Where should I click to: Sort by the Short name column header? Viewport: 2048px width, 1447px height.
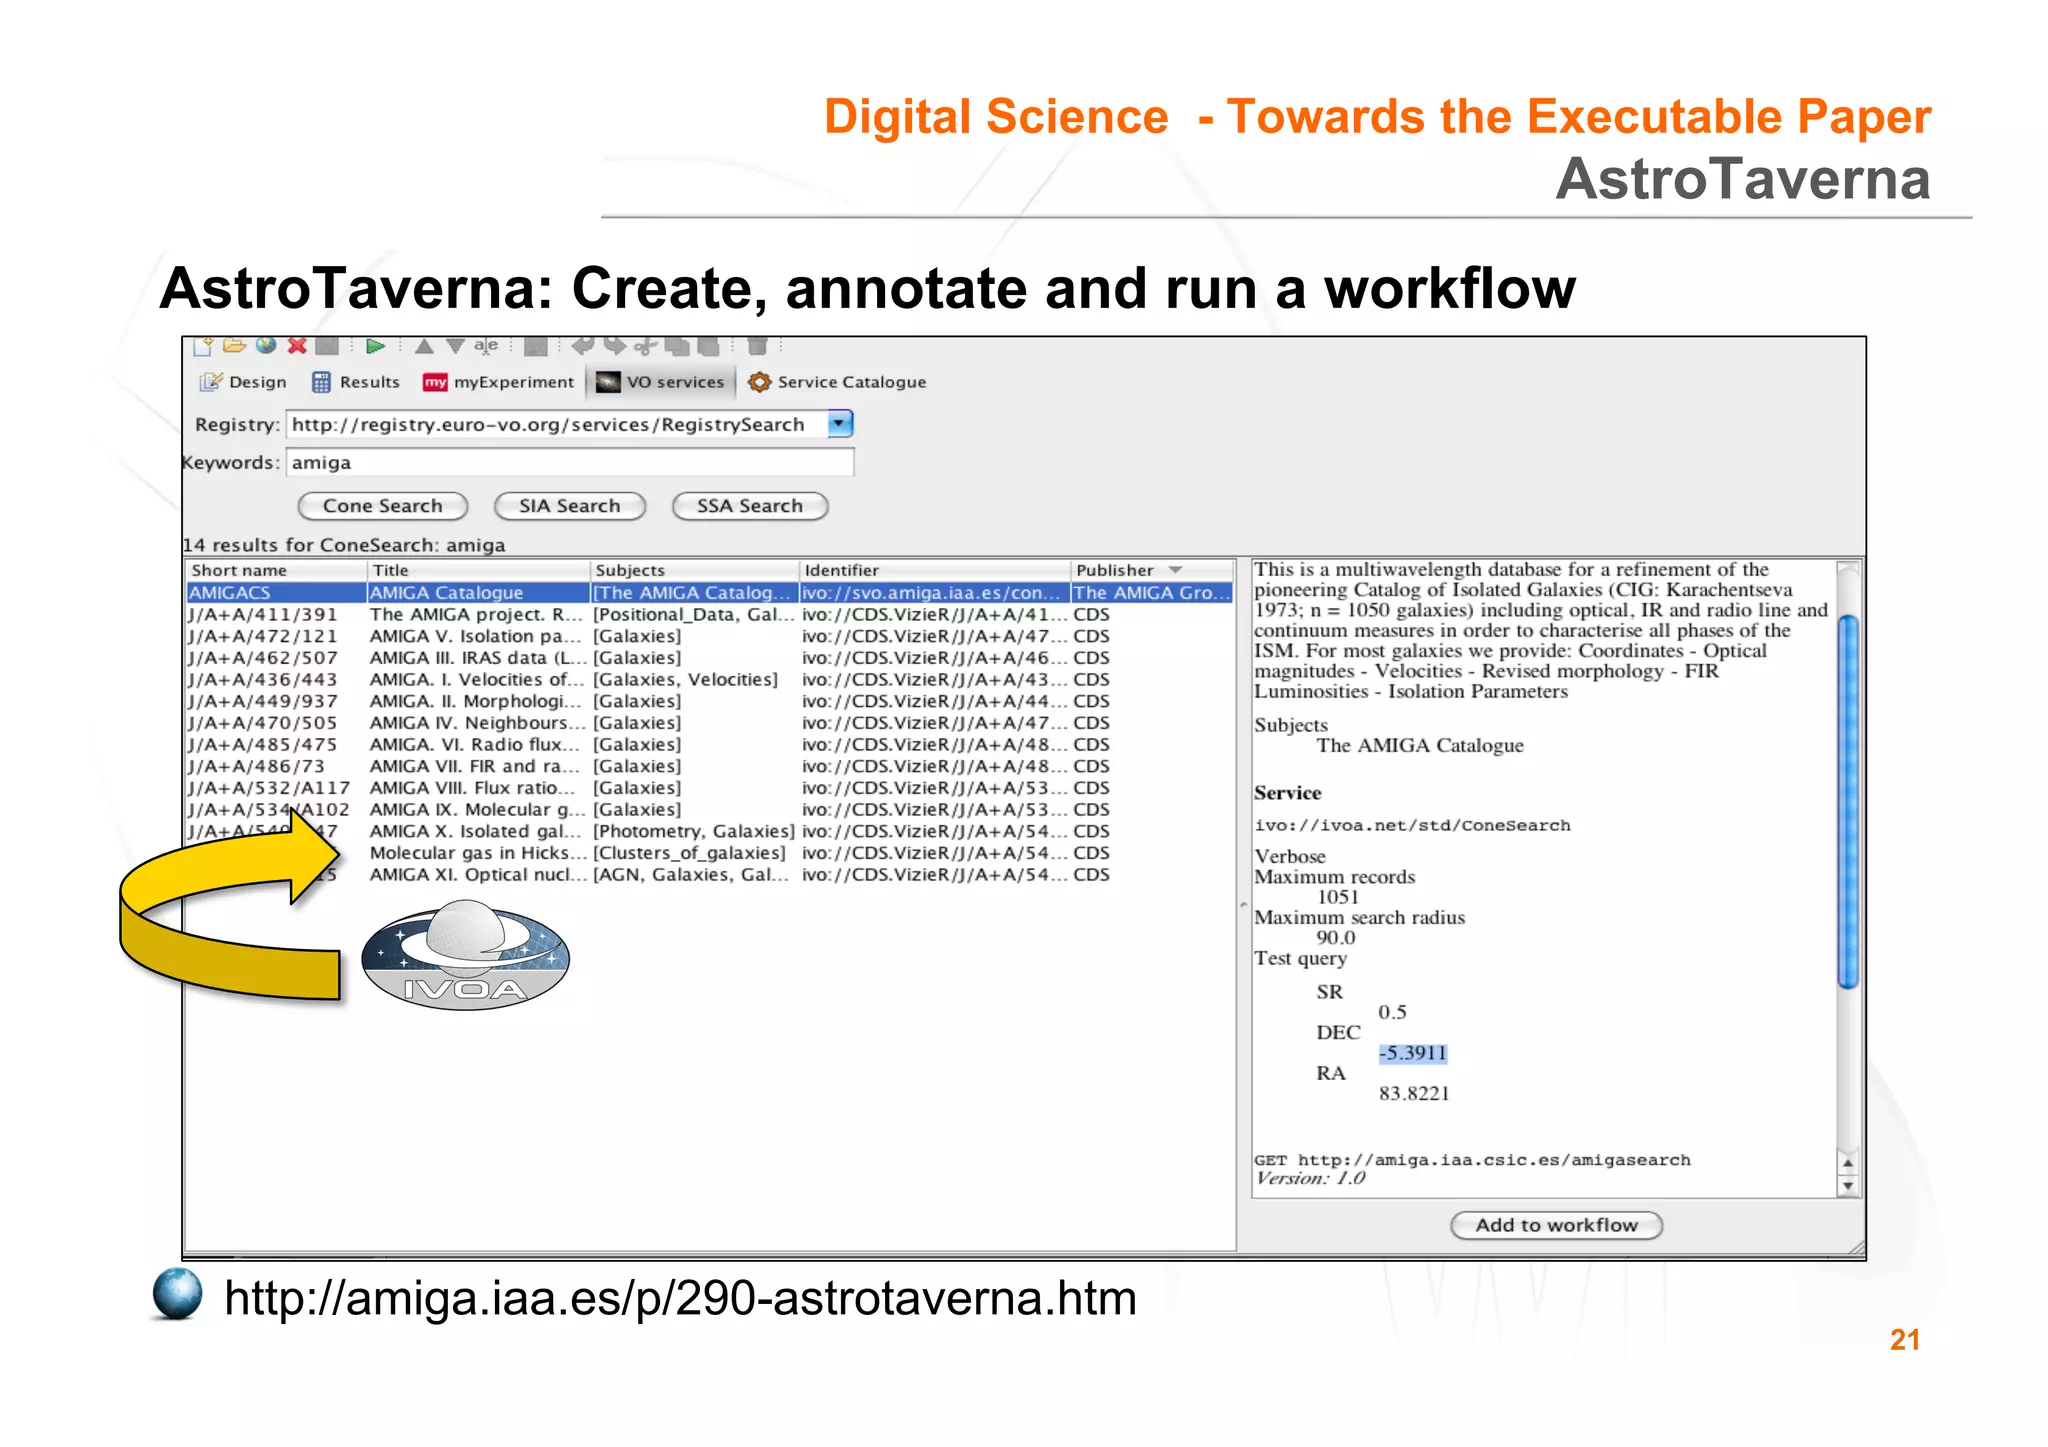point(276,570)
